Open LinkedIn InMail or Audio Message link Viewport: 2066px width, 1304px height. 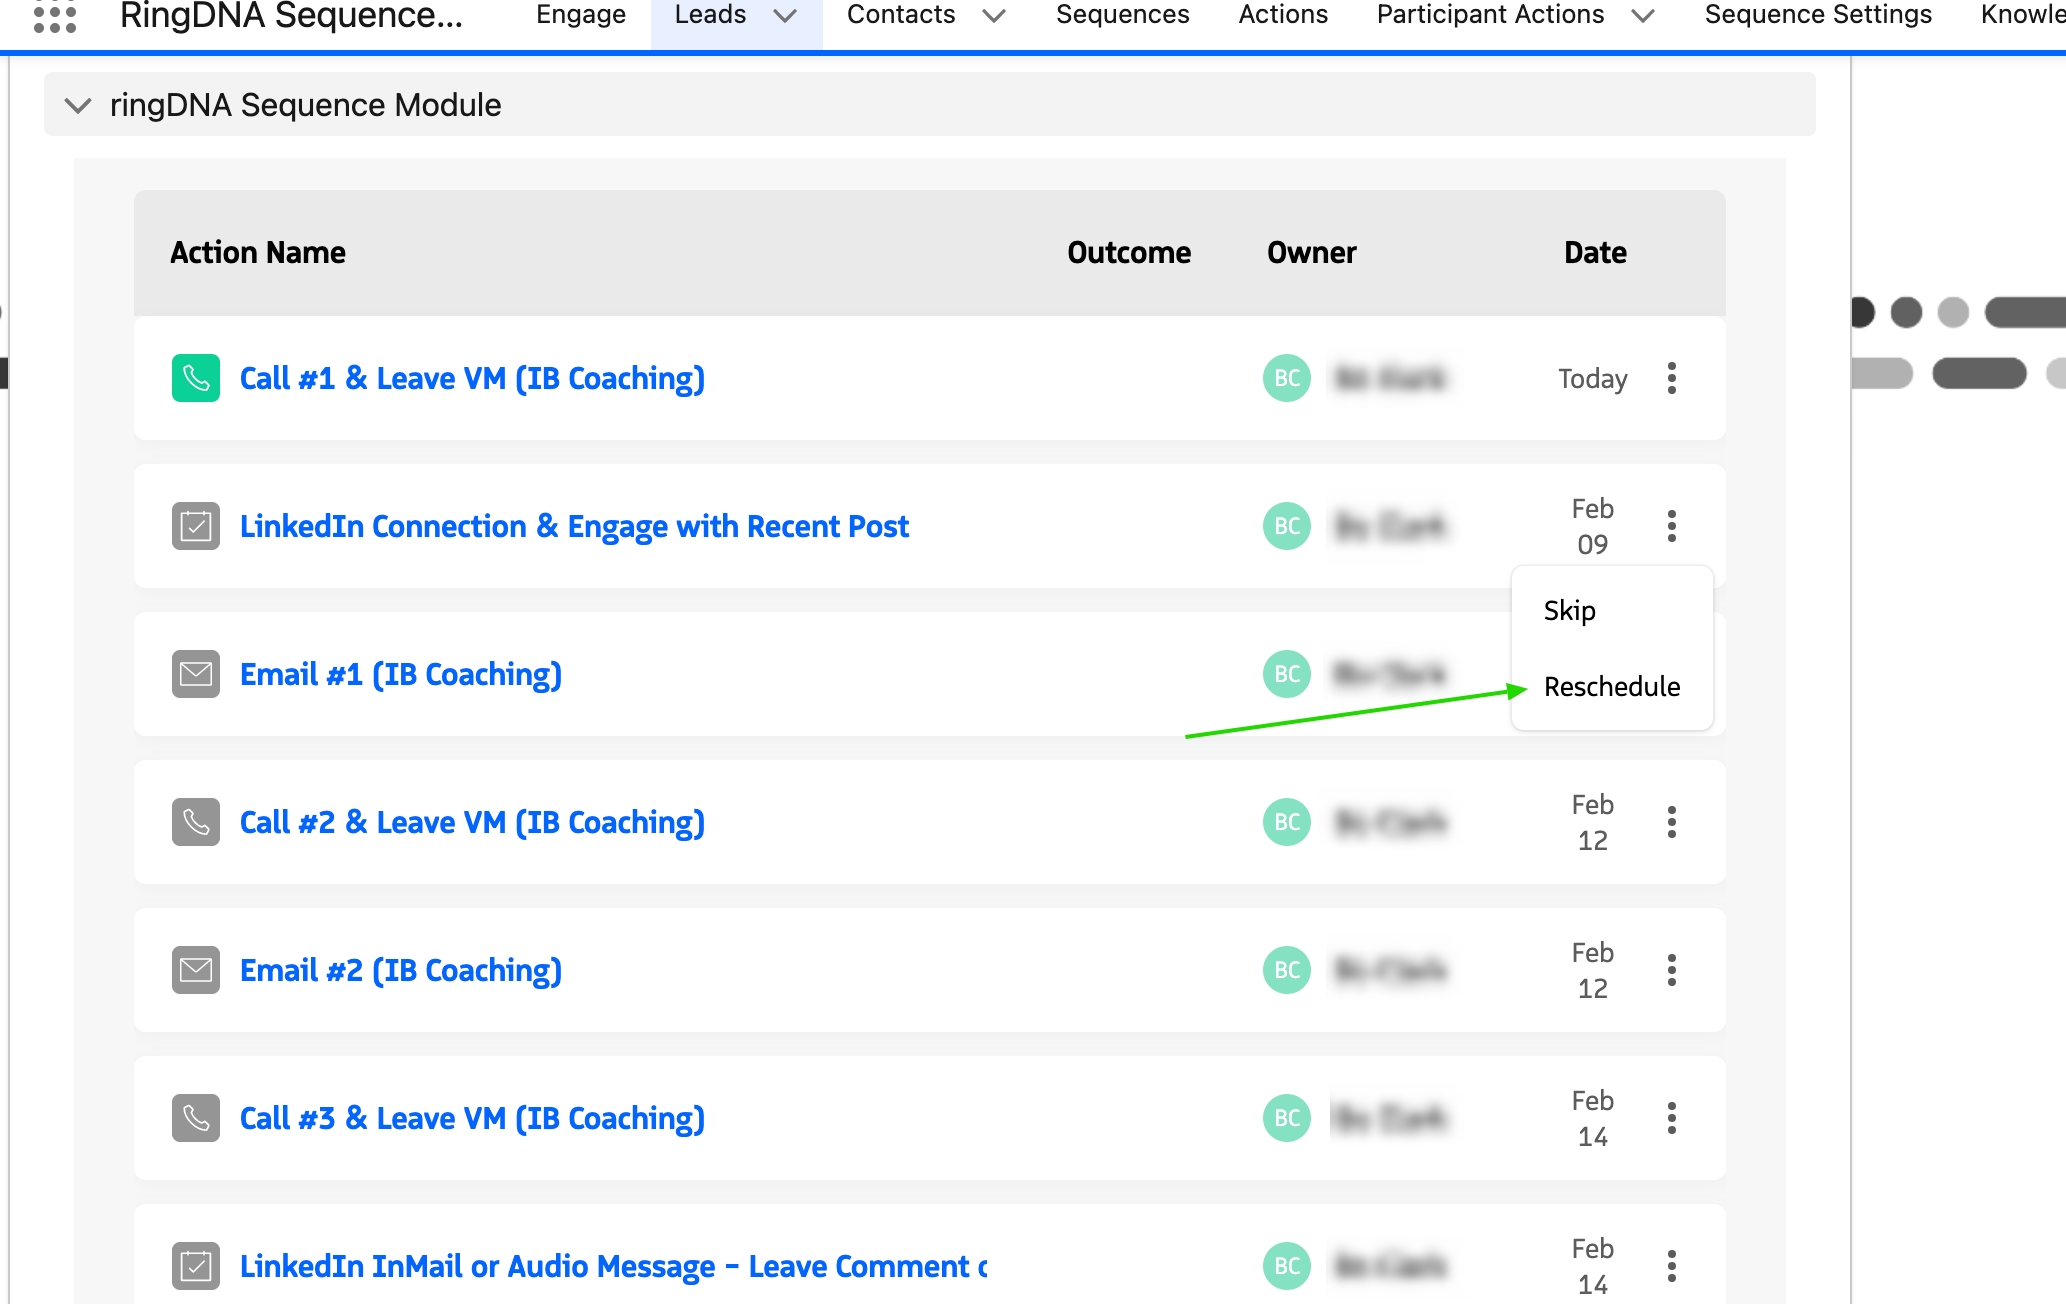point(613,1267)
